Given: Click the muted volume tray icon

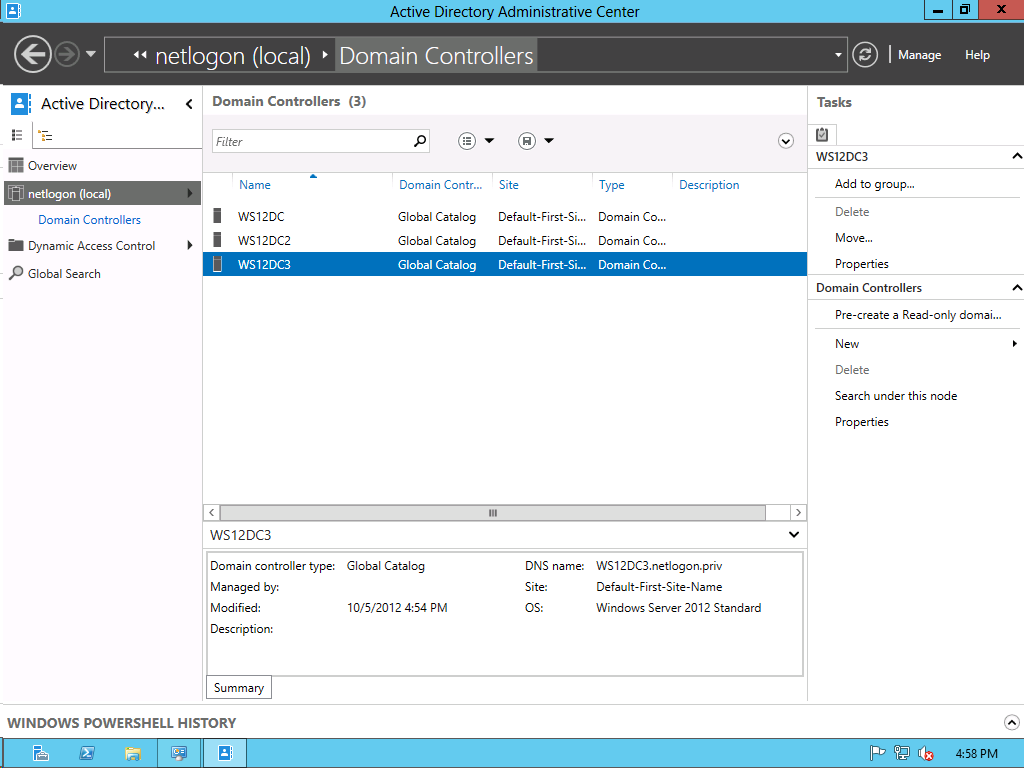Looking at the screenshot, I should tap(925, 754).
